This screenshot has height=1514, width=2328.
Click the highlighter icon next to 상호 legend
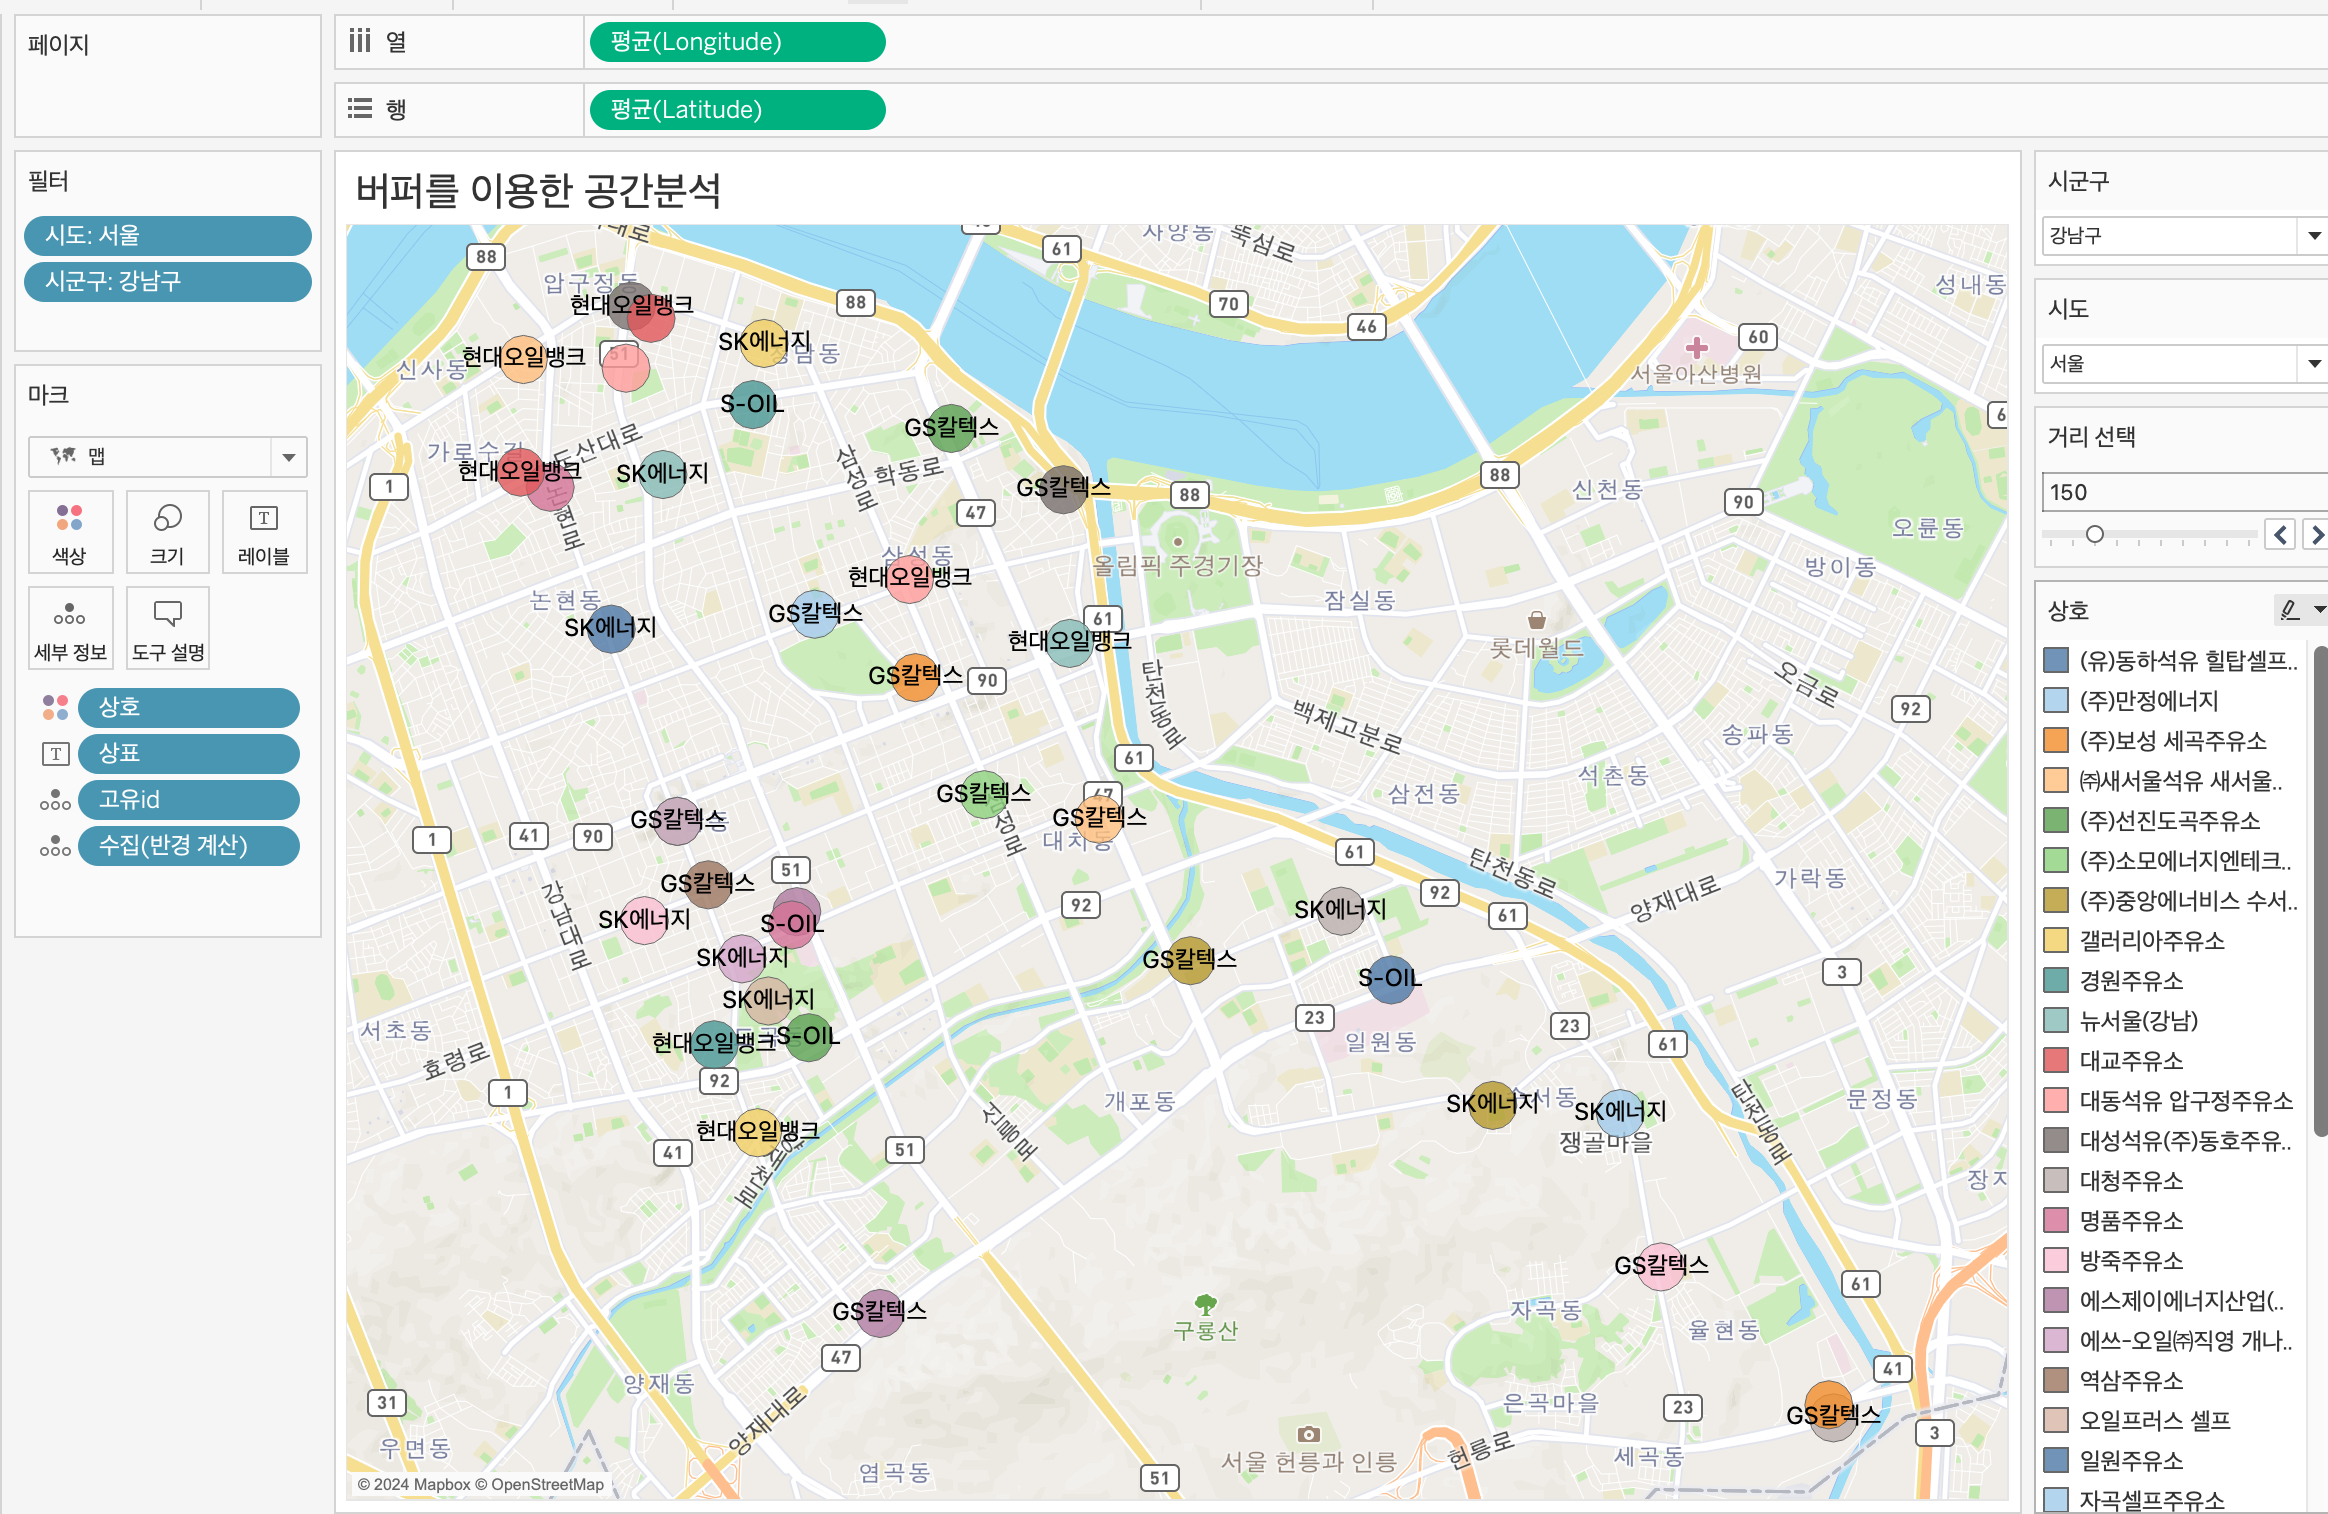tap(2290, 609)
